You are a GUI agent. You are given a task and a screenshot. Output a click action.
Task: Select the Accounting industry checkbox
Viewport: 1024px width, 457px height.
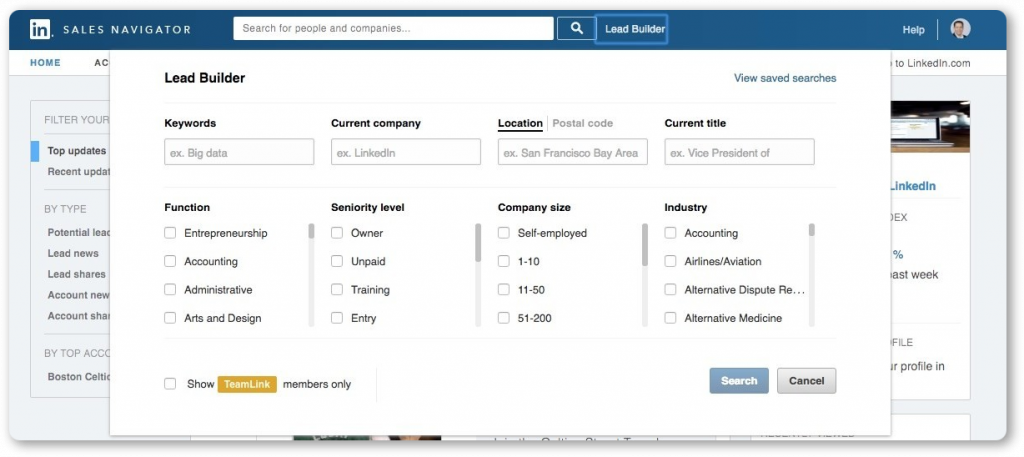point(670,233)
